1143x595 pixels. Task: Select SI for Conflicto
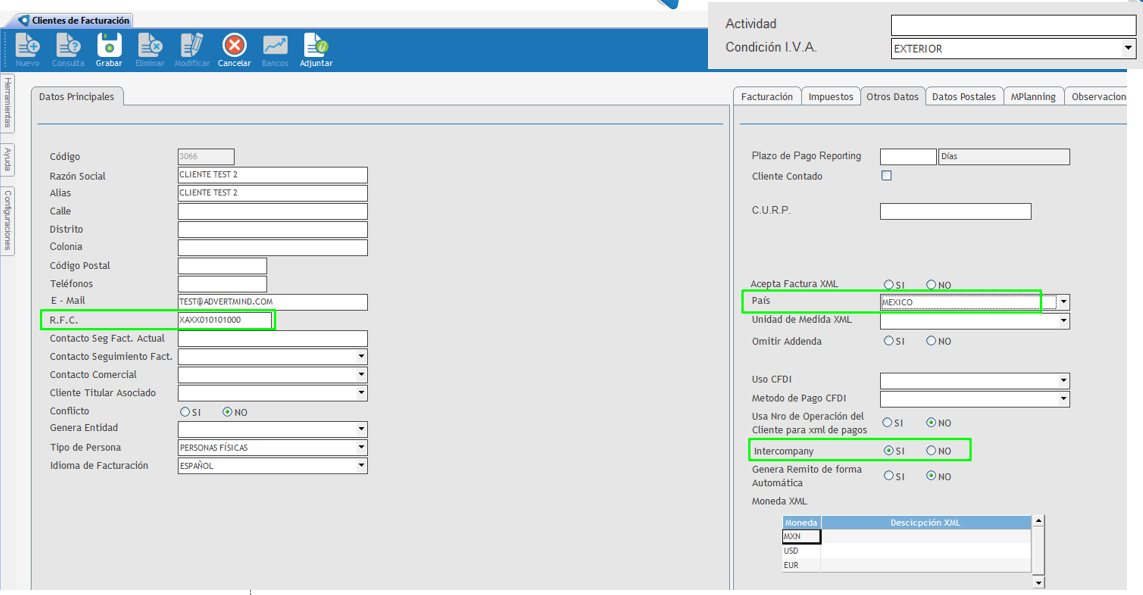(184, 412)
